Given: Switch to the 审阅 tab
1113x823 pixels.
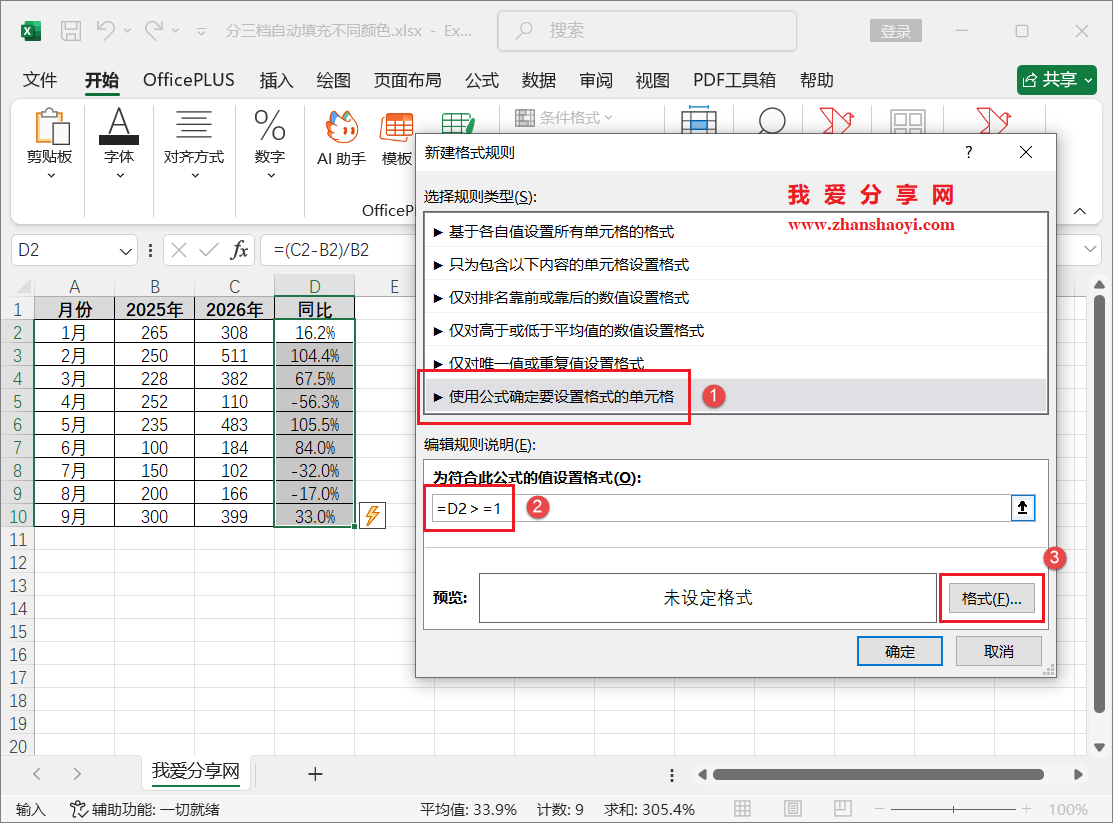Looking at the screenshot, I should (596, 80).
